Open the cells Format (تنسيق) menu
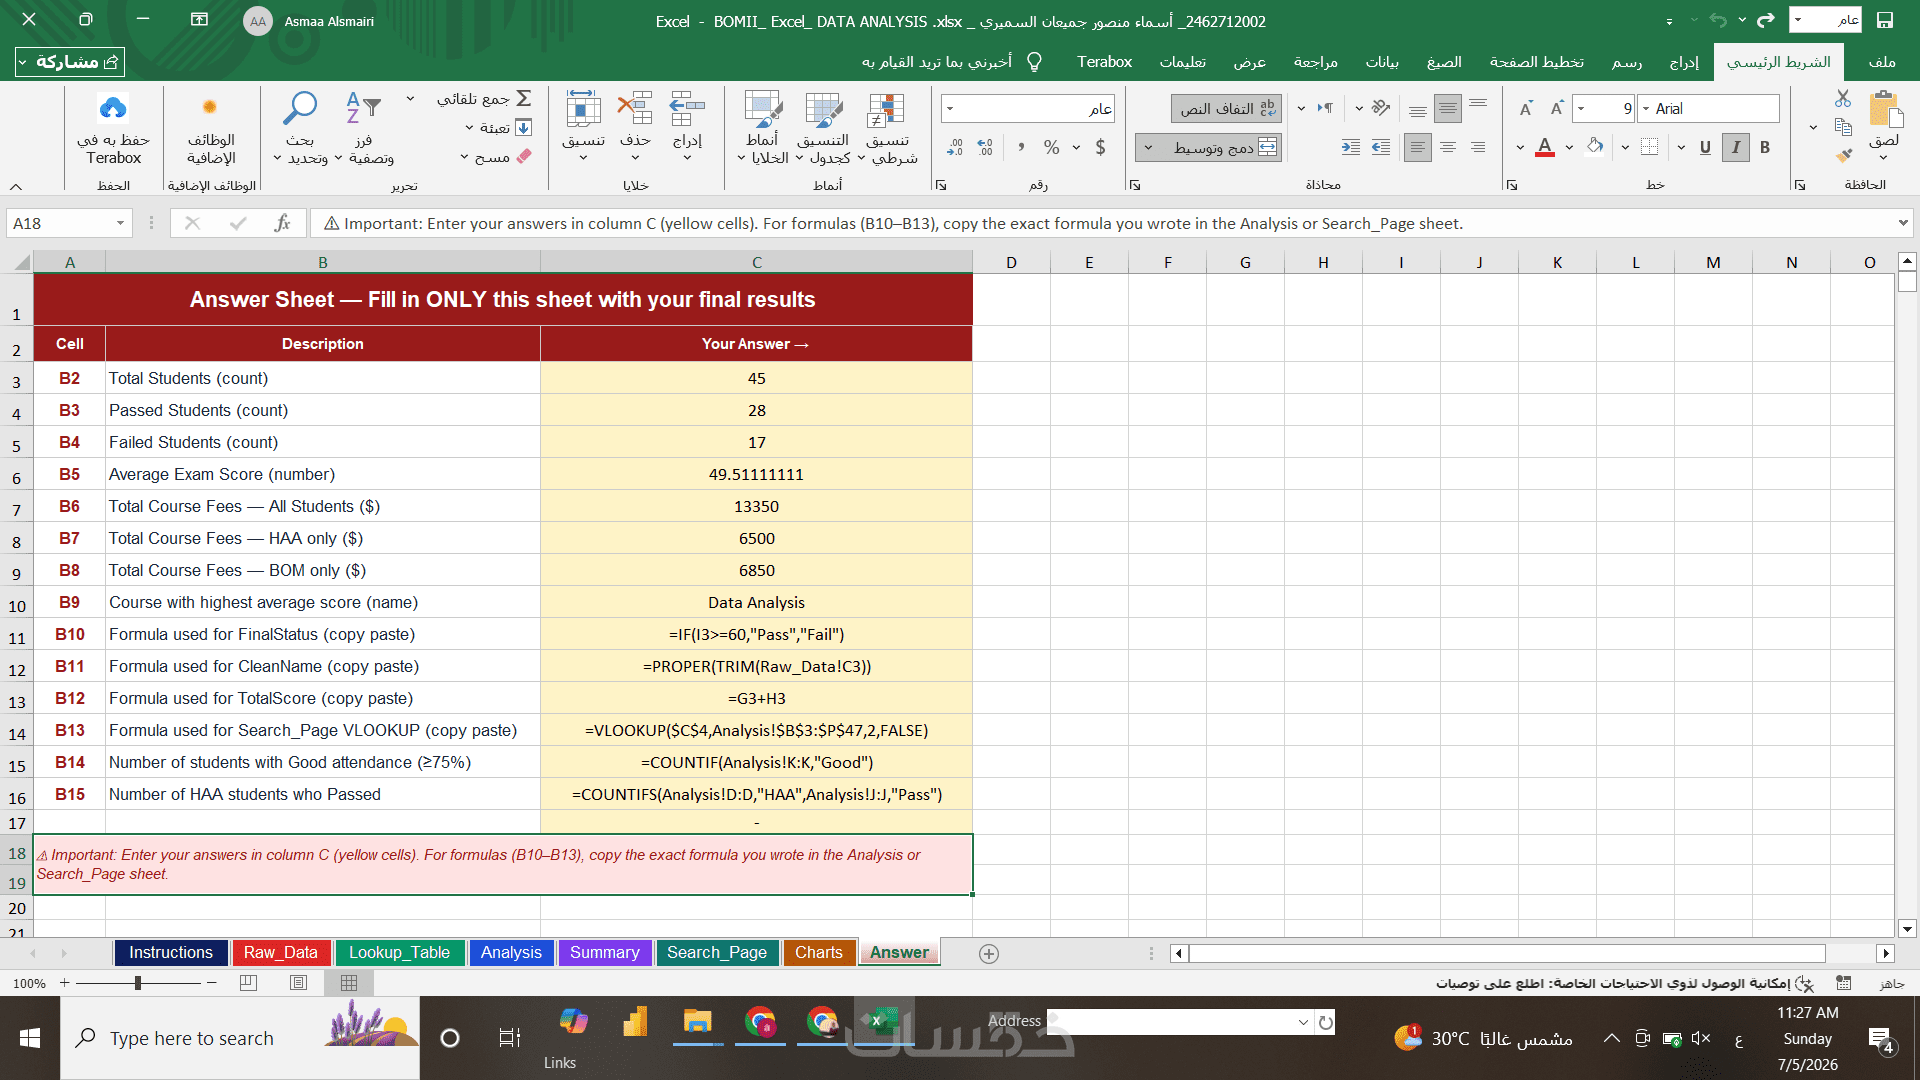 (583, 126)
